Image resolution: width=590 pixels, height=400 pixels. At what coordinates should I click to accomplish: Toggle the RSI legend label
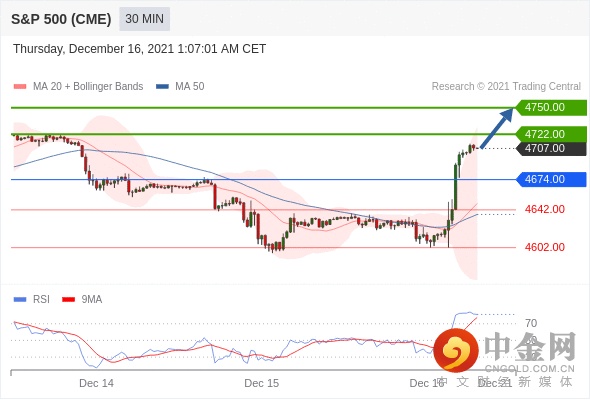(41, 299)
